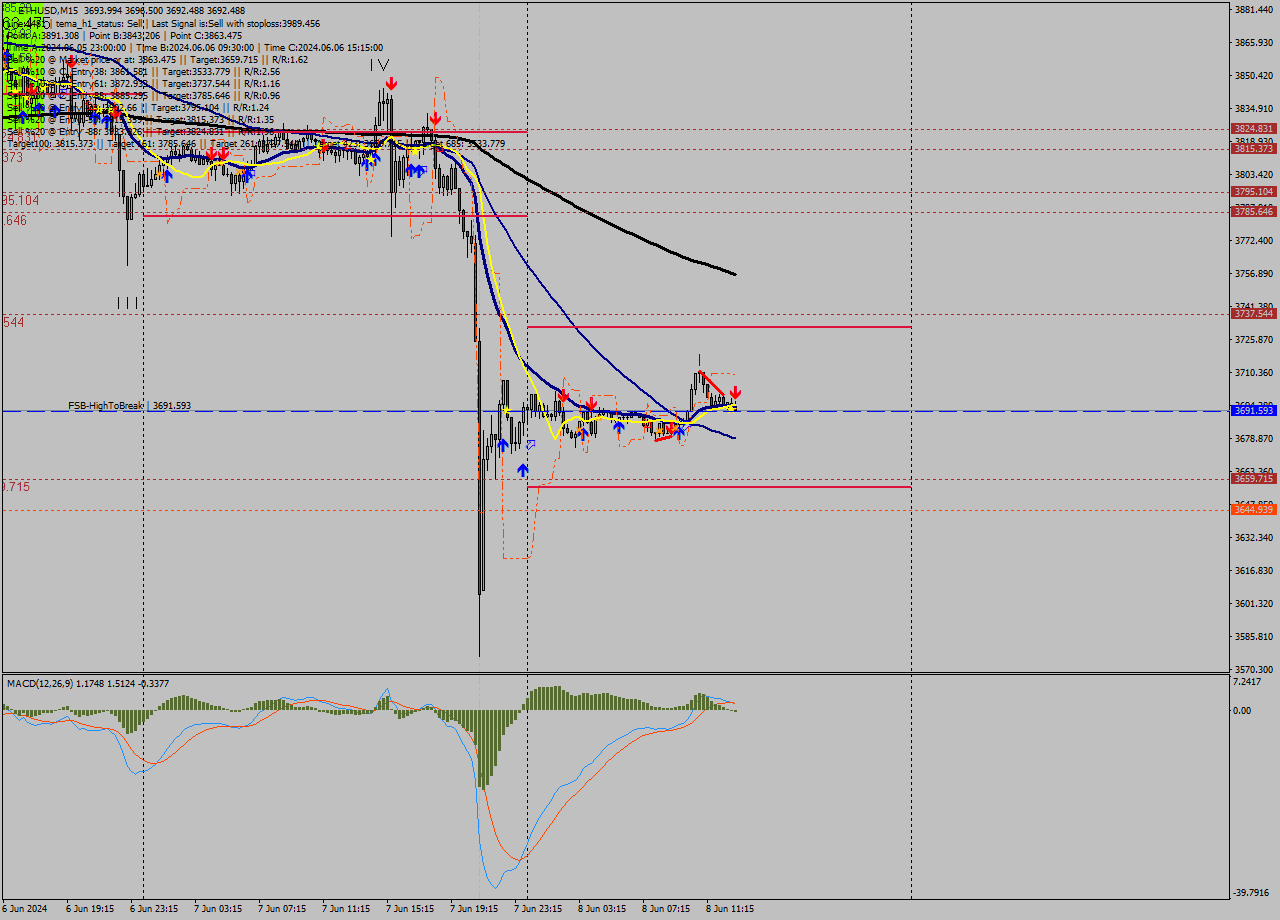Select the 3737.544 level label on the price axis
This screenshot has width=1280, height=920.
[x=1253, y=314]
